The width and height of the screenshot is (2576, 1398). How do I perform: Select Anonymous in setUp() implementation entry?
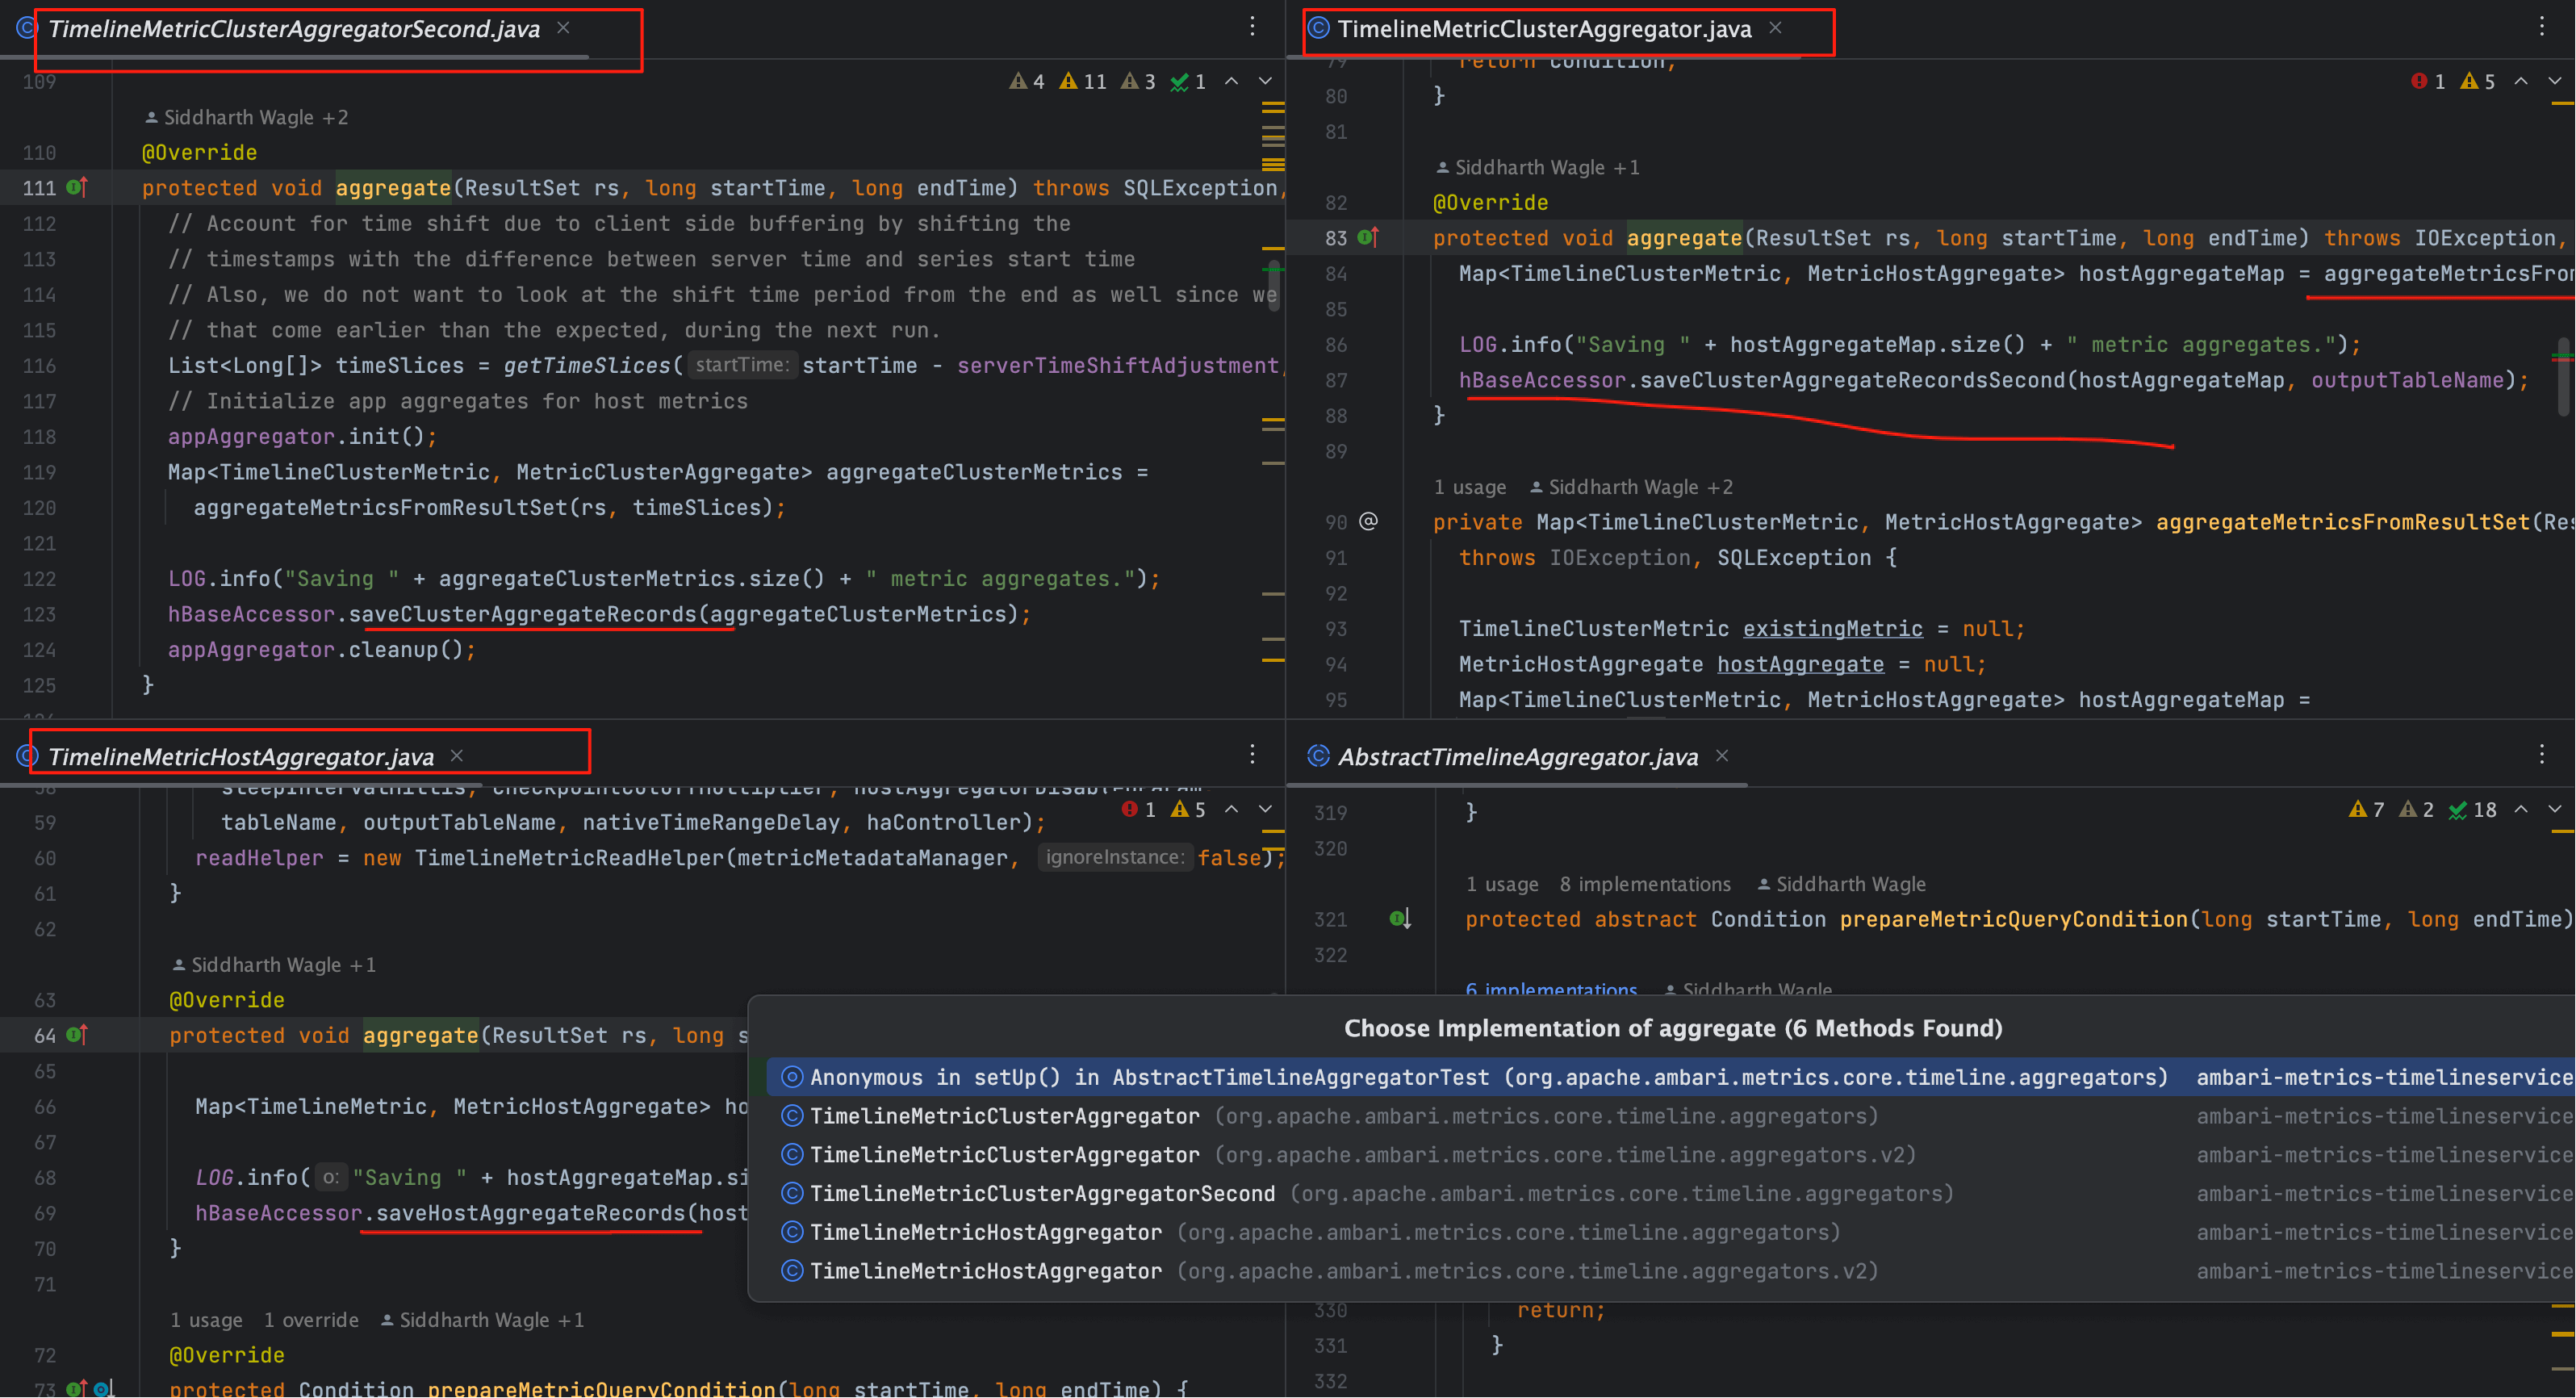[1670, 1077]
